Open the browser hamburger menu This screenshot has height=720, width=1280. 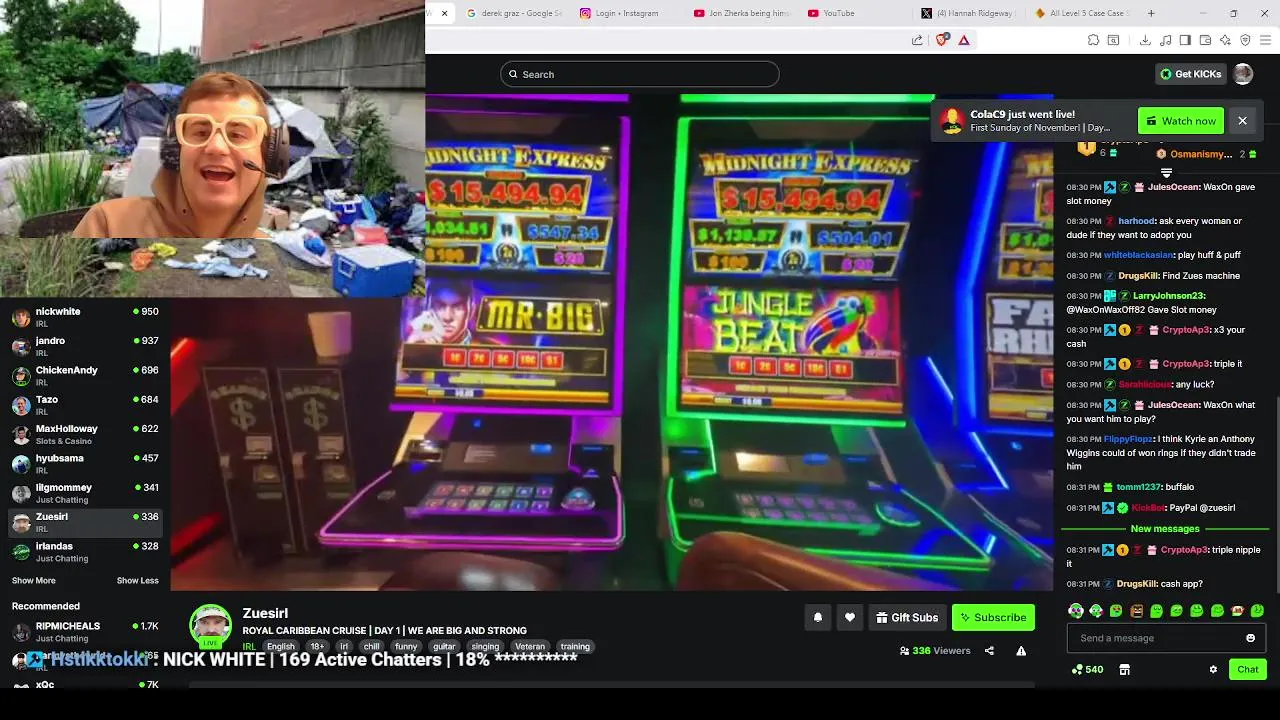(x=1266, y=40)
